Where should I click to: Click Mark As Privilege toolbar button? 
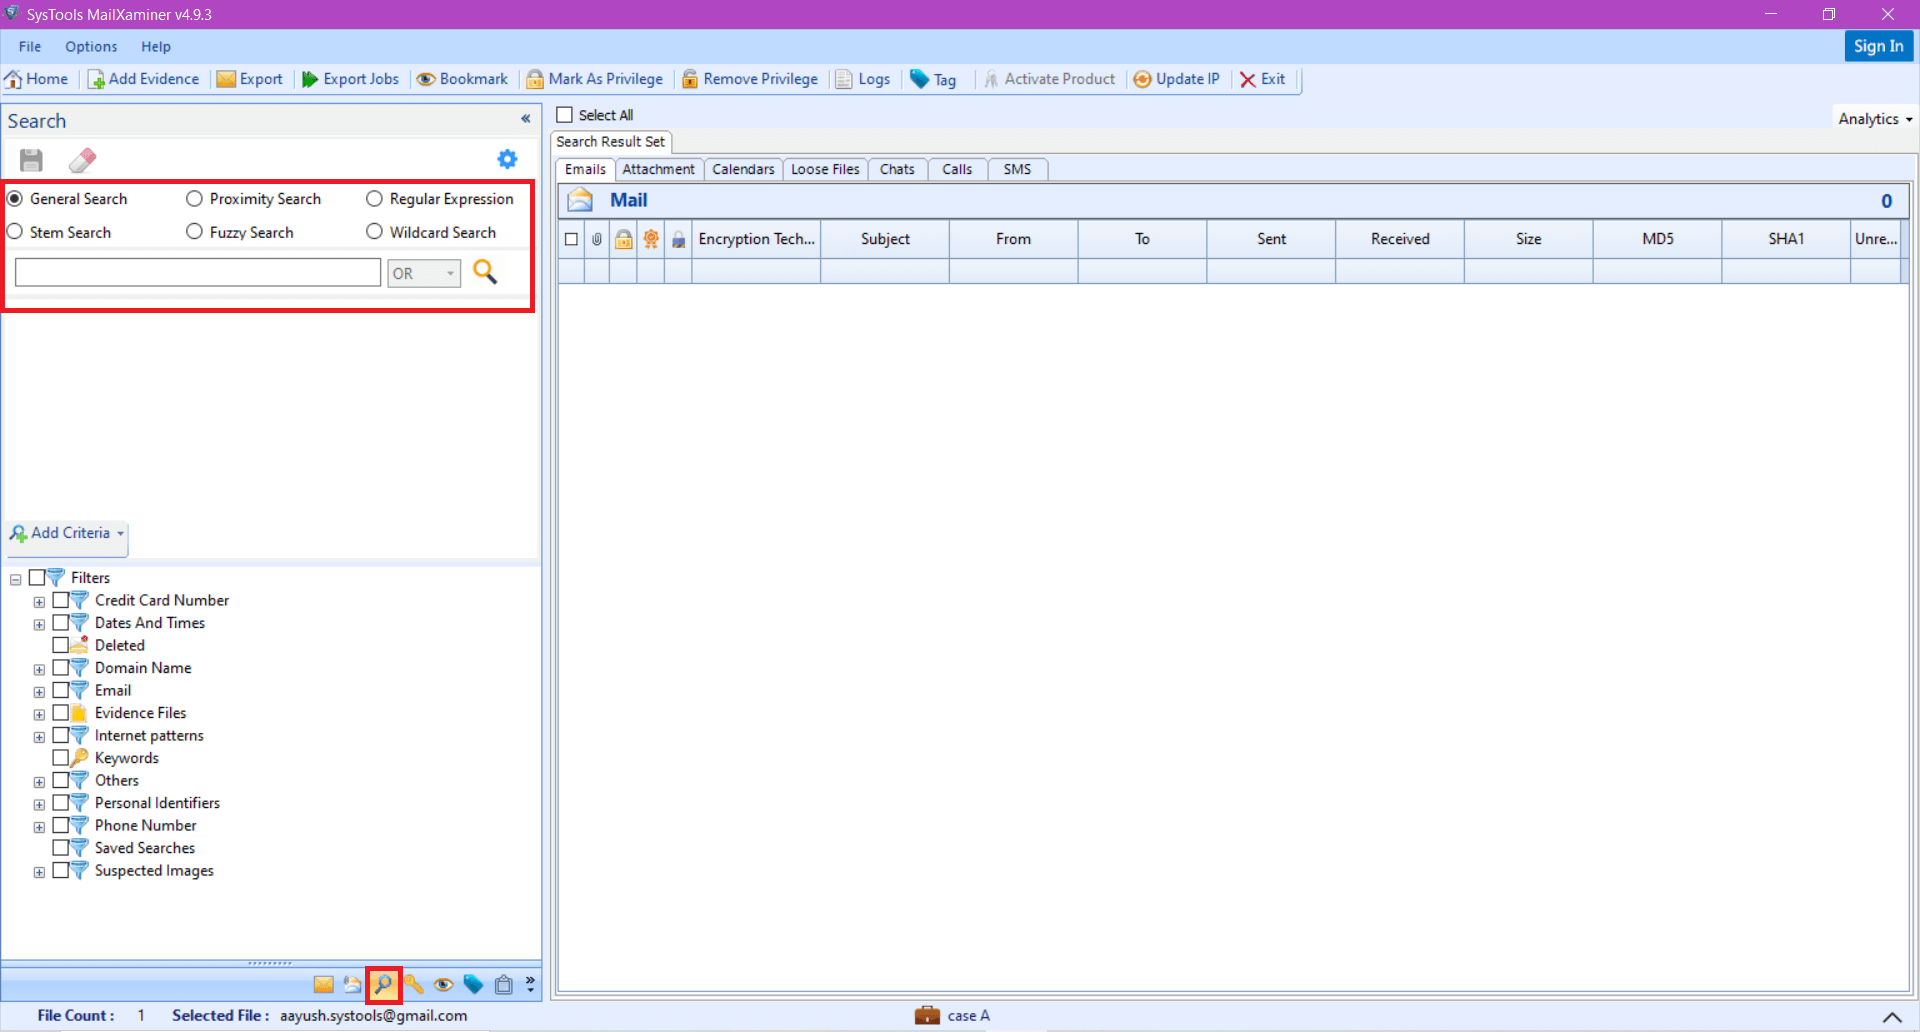(595, 79)
